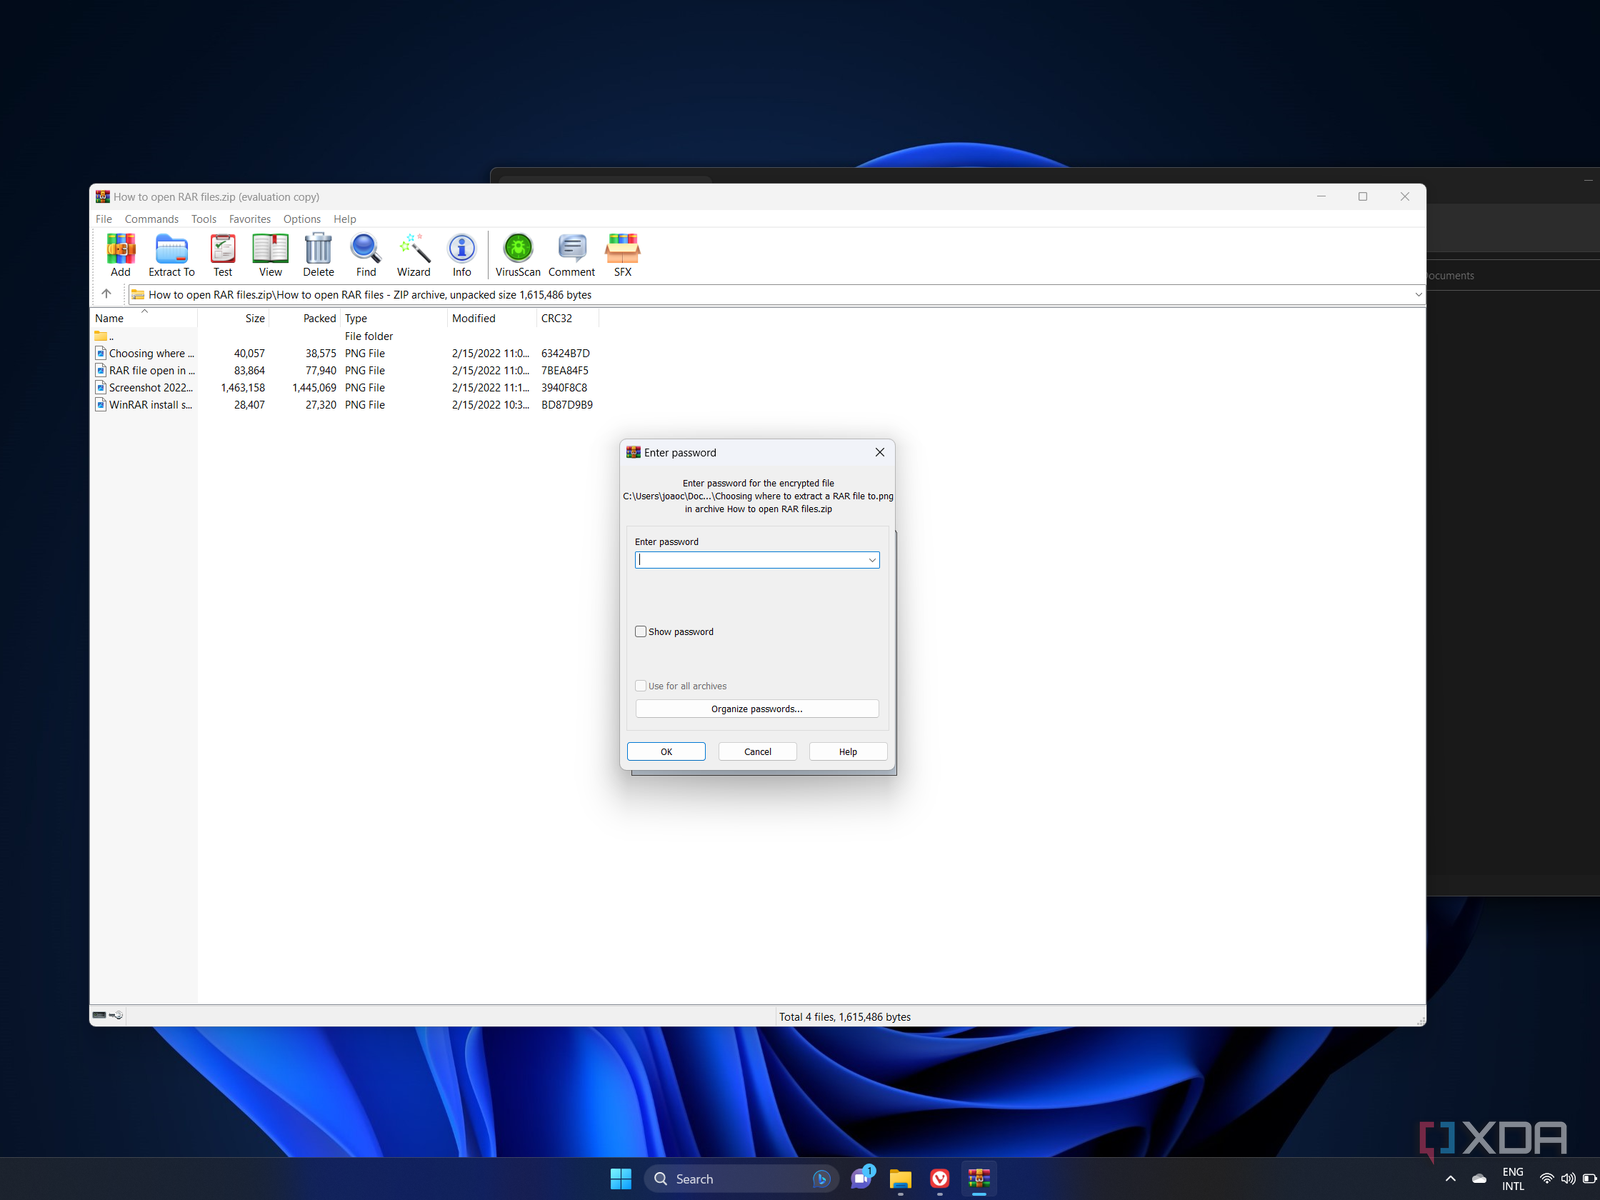Viewport: 1600px width, 1200px height.
Task: Click the Extract To toolbar icon
Action: click(171, 254)
